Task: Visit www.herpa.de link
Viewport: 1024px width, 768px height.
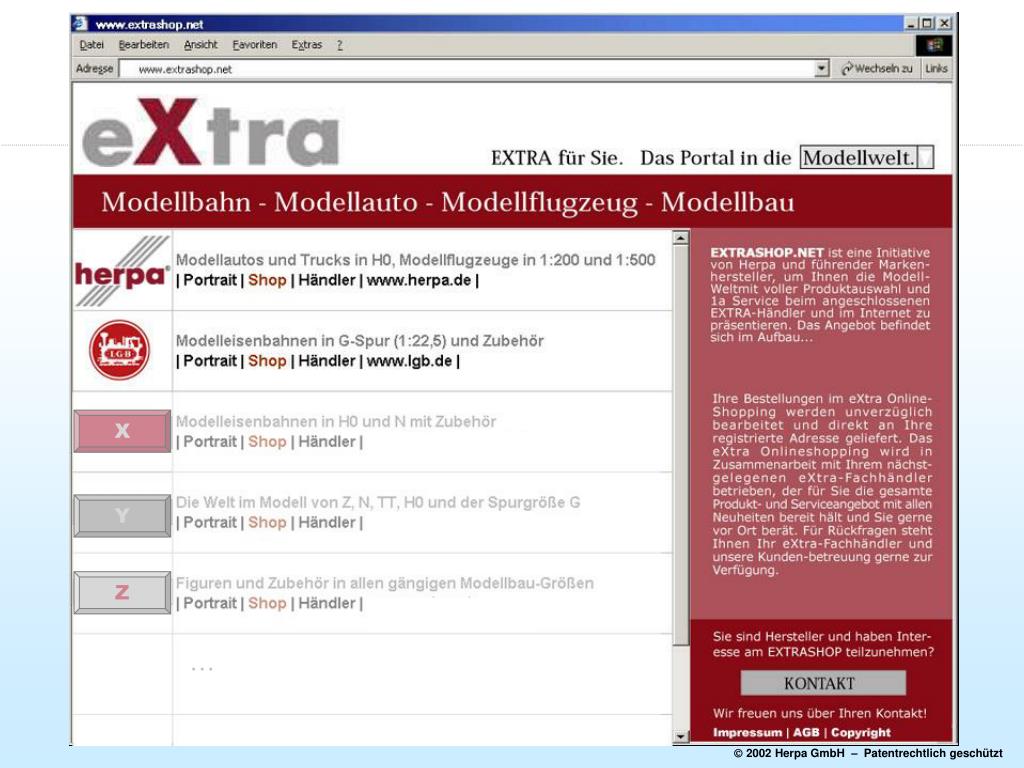Action: click(x=419, y=280)
